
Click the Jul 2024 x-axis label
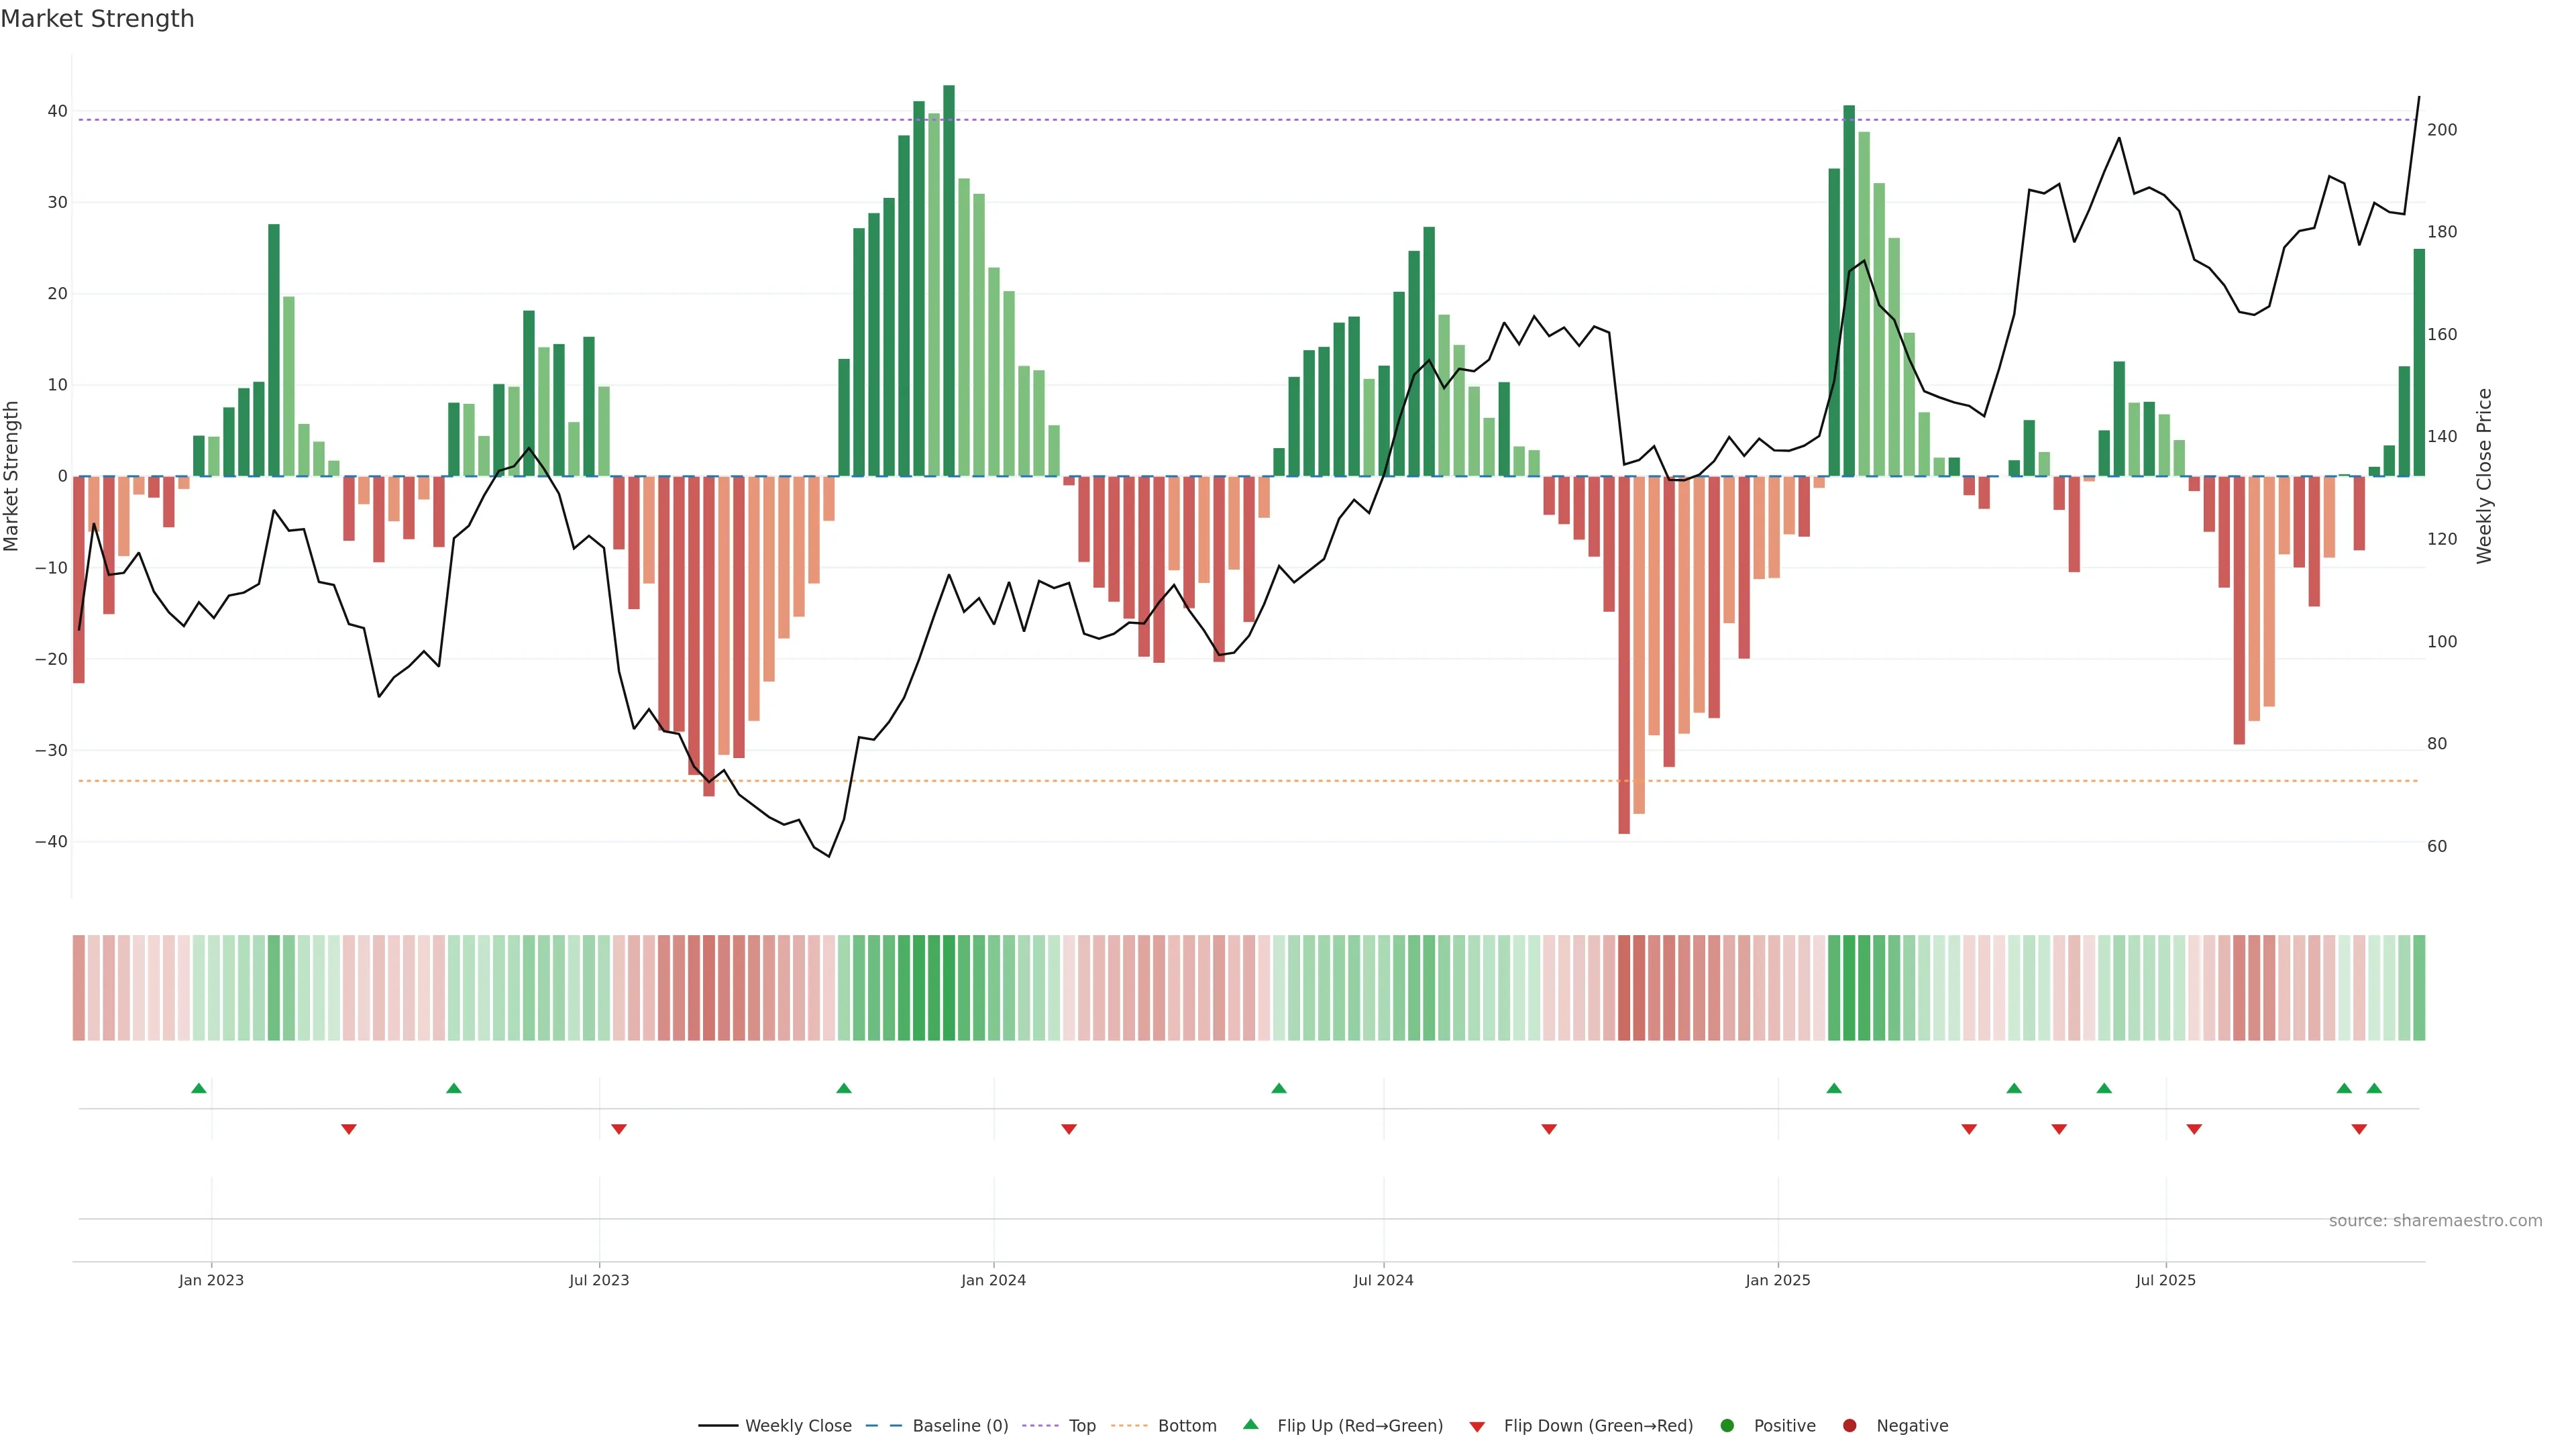click(x=1383, y=1280)
